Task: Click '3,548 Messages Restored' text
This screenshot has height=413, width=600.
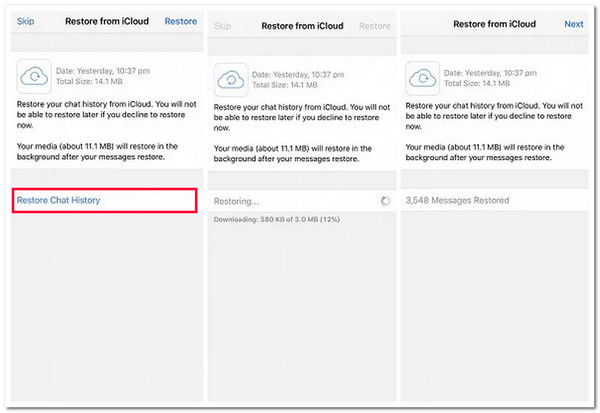Action: coord(457,200)
